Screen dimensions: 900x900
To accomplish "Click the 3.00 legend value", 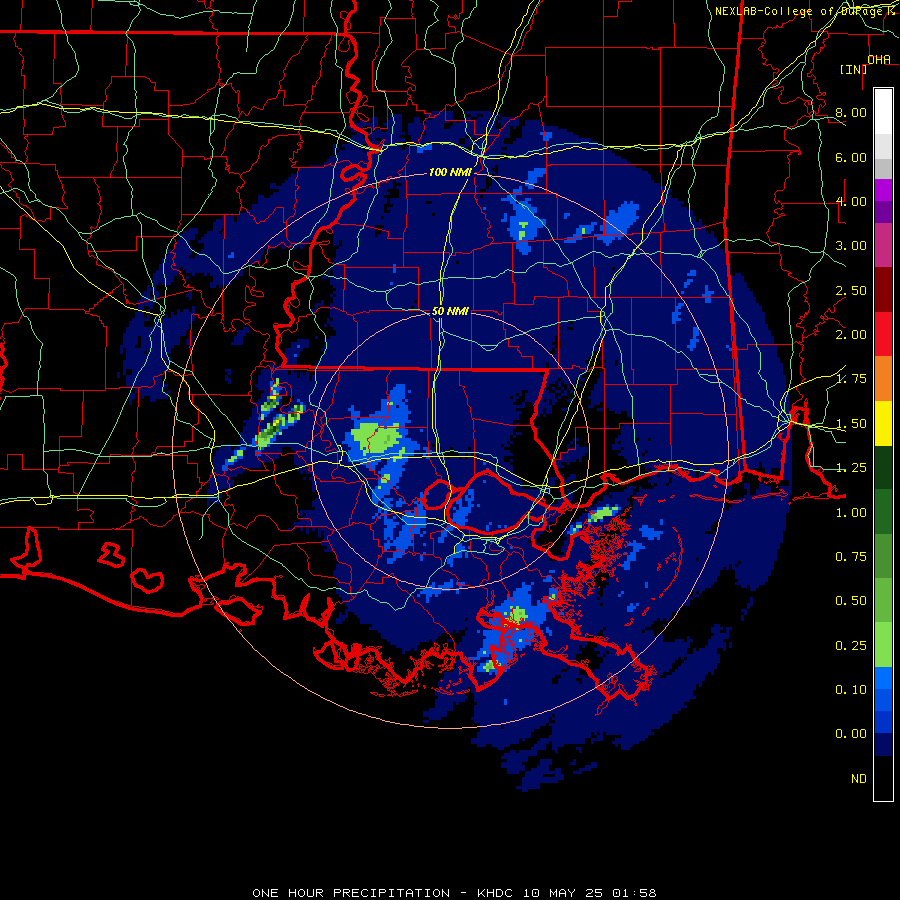I will click(851, 246).
